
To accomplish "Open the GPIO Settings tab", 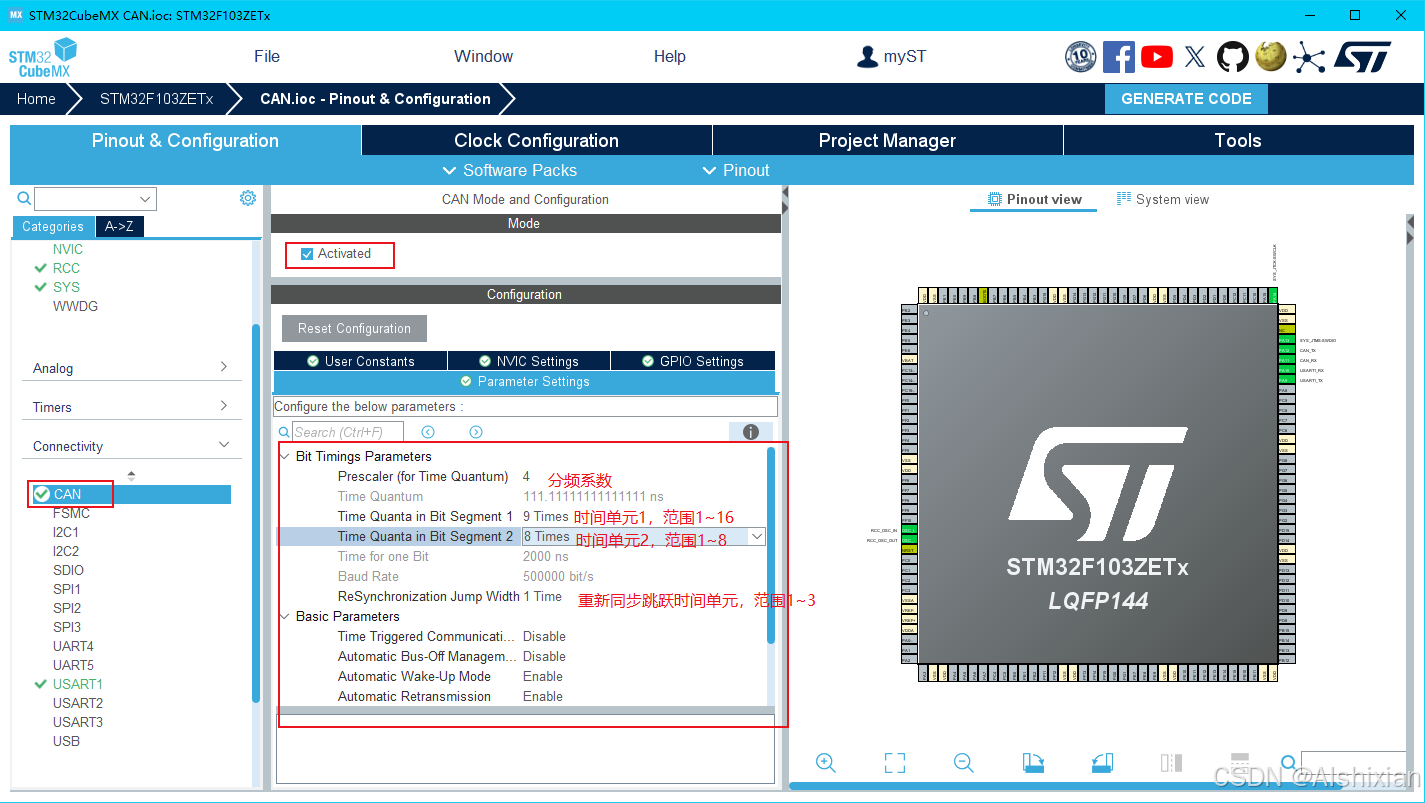I will tap(692, 361).
